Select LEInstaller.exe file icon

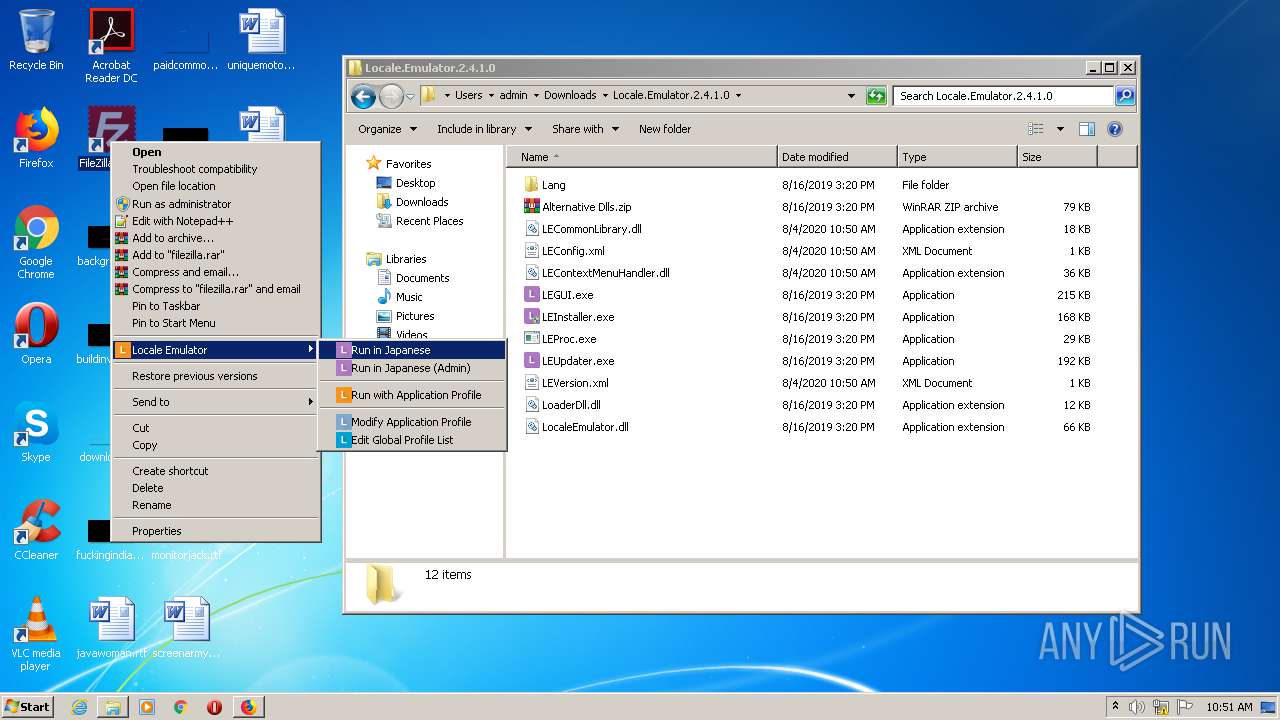pyautogui.click(x=532, y=317)
